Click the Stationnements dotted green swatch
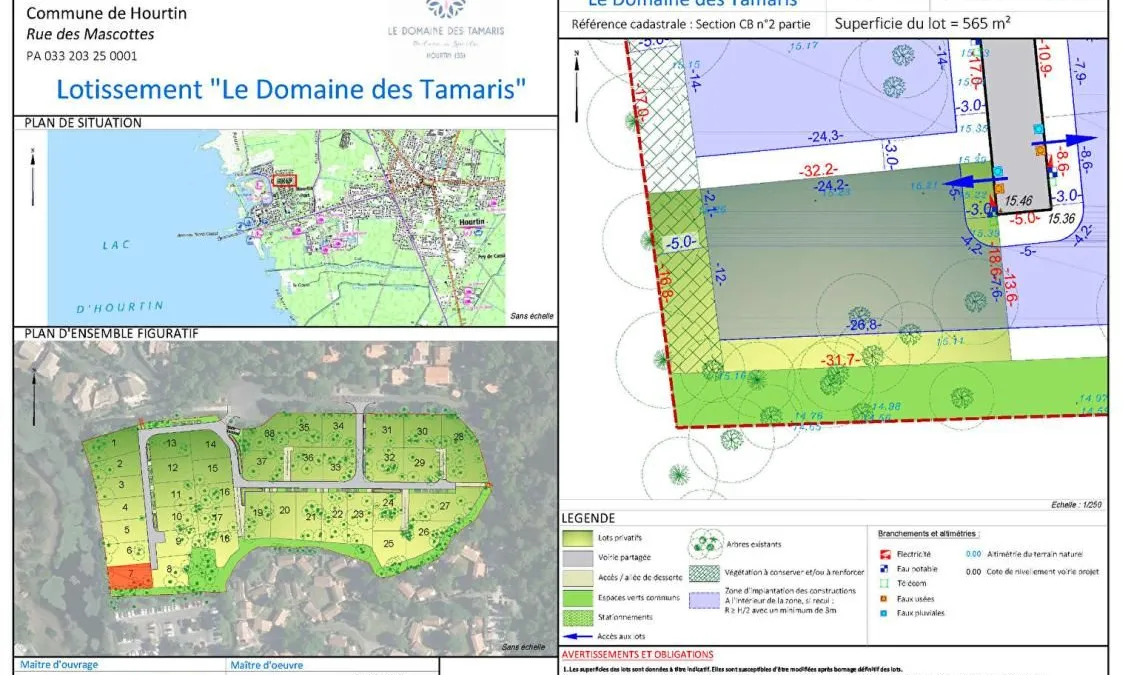This screenshot has height=675, width=1131. point(577,617)
